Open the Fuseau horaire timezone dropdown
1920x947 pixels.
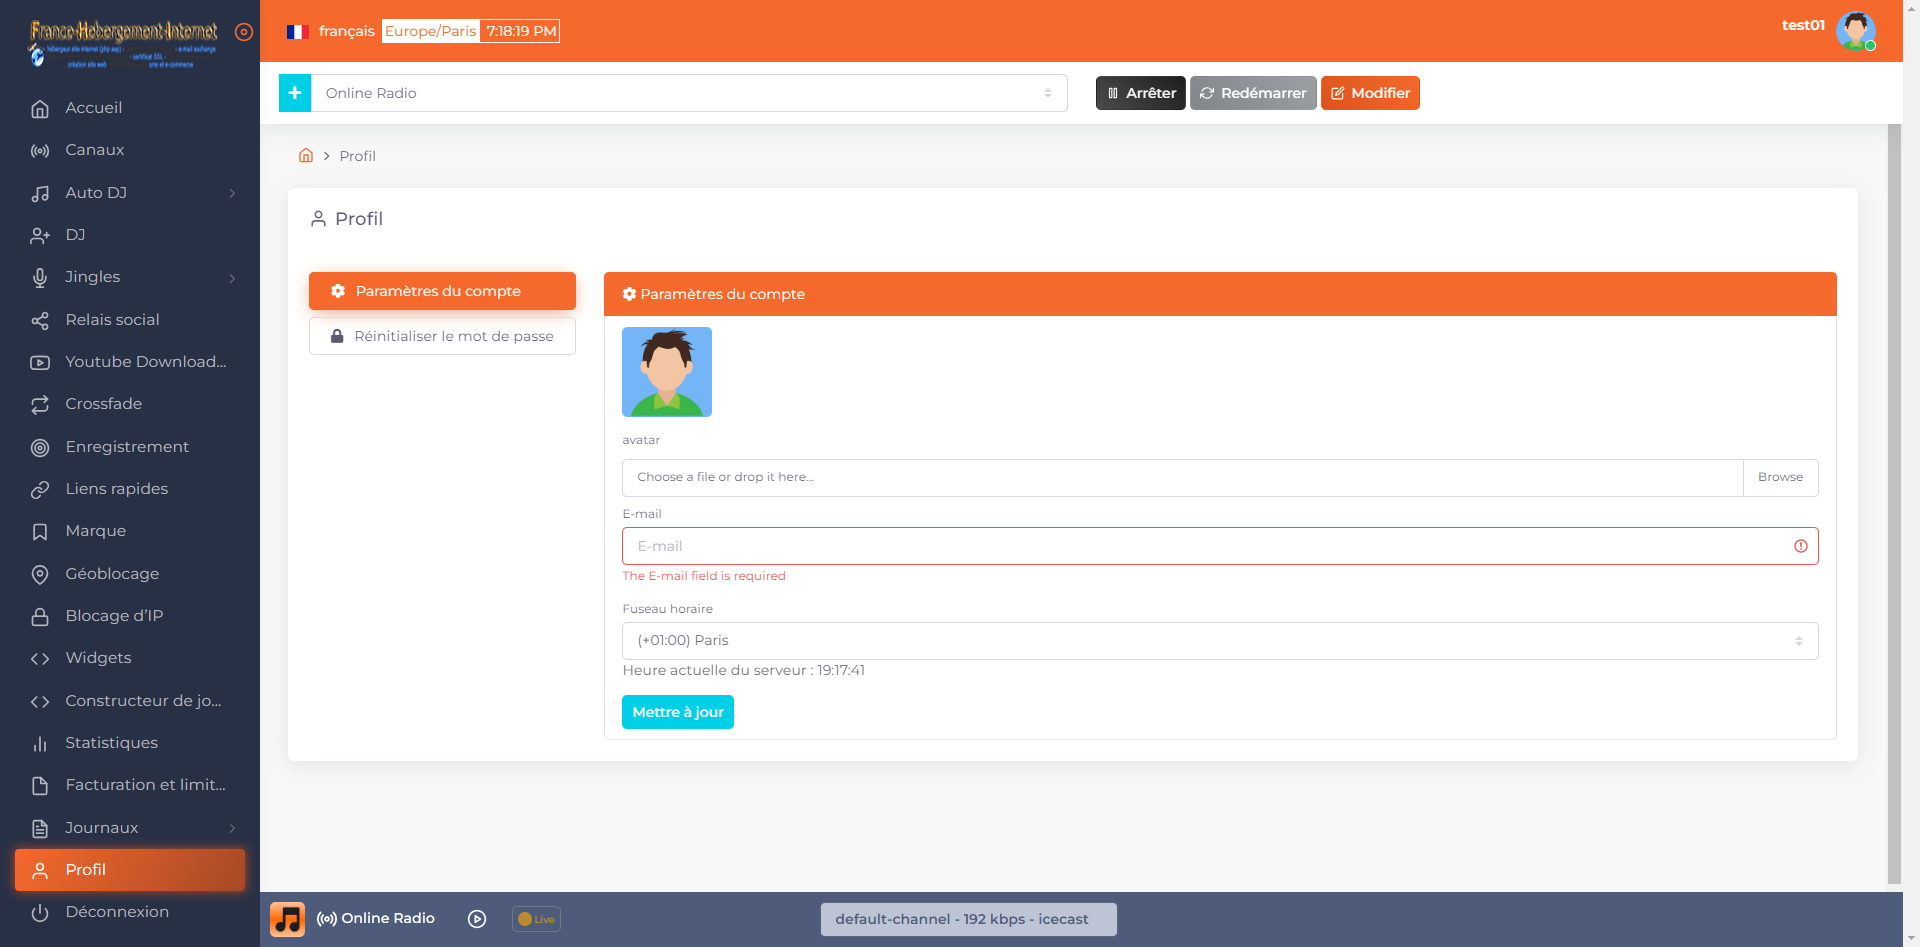pos(1219,641)
